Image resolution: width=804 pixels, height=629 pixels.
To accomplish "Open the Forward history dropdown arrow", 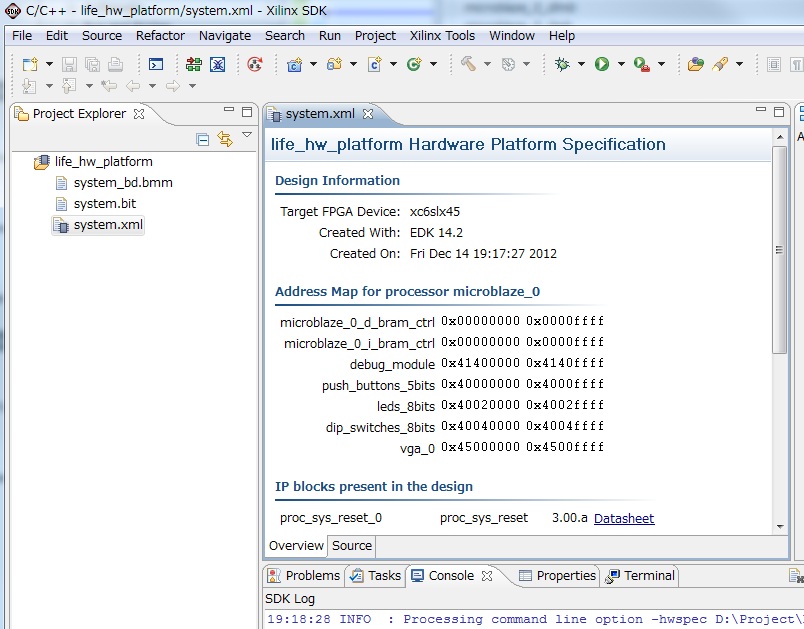I will click(x=192, y=86).
